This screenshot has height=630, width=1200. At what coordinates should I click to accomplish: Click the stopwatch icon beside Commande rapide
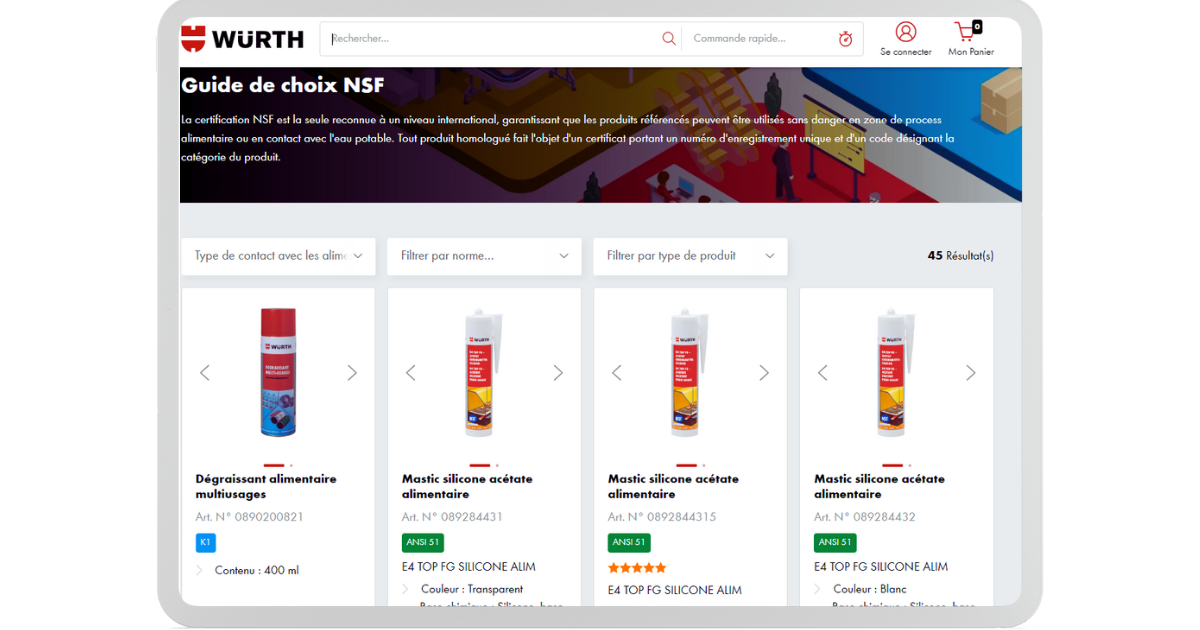(845, 38)
